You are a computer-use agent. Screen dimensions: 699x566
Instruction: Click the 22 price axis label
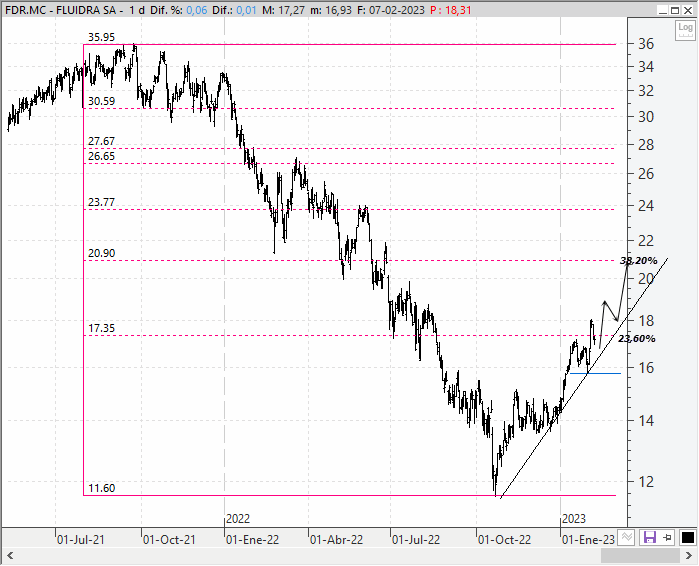point(646,241)
